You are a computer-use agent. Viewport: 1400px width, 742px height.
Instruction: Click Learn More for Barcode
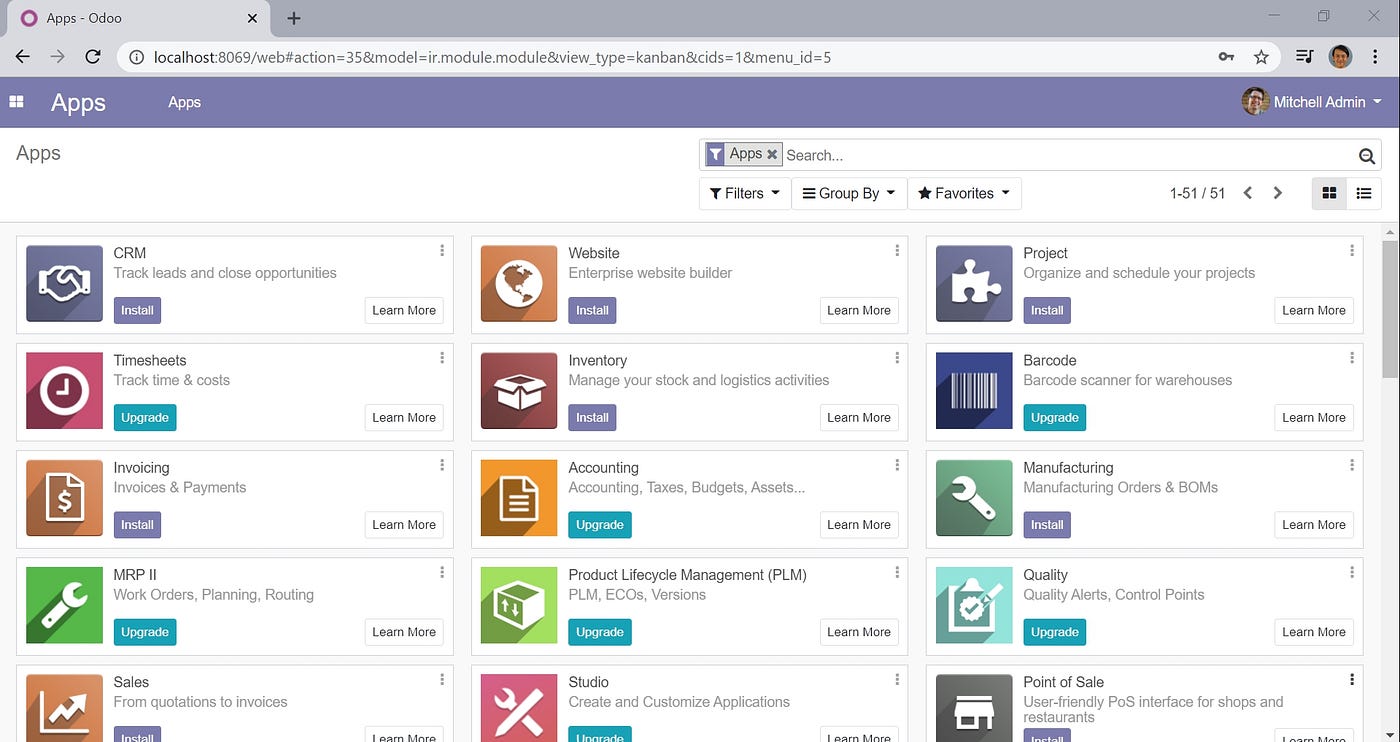coord(1314,417)
